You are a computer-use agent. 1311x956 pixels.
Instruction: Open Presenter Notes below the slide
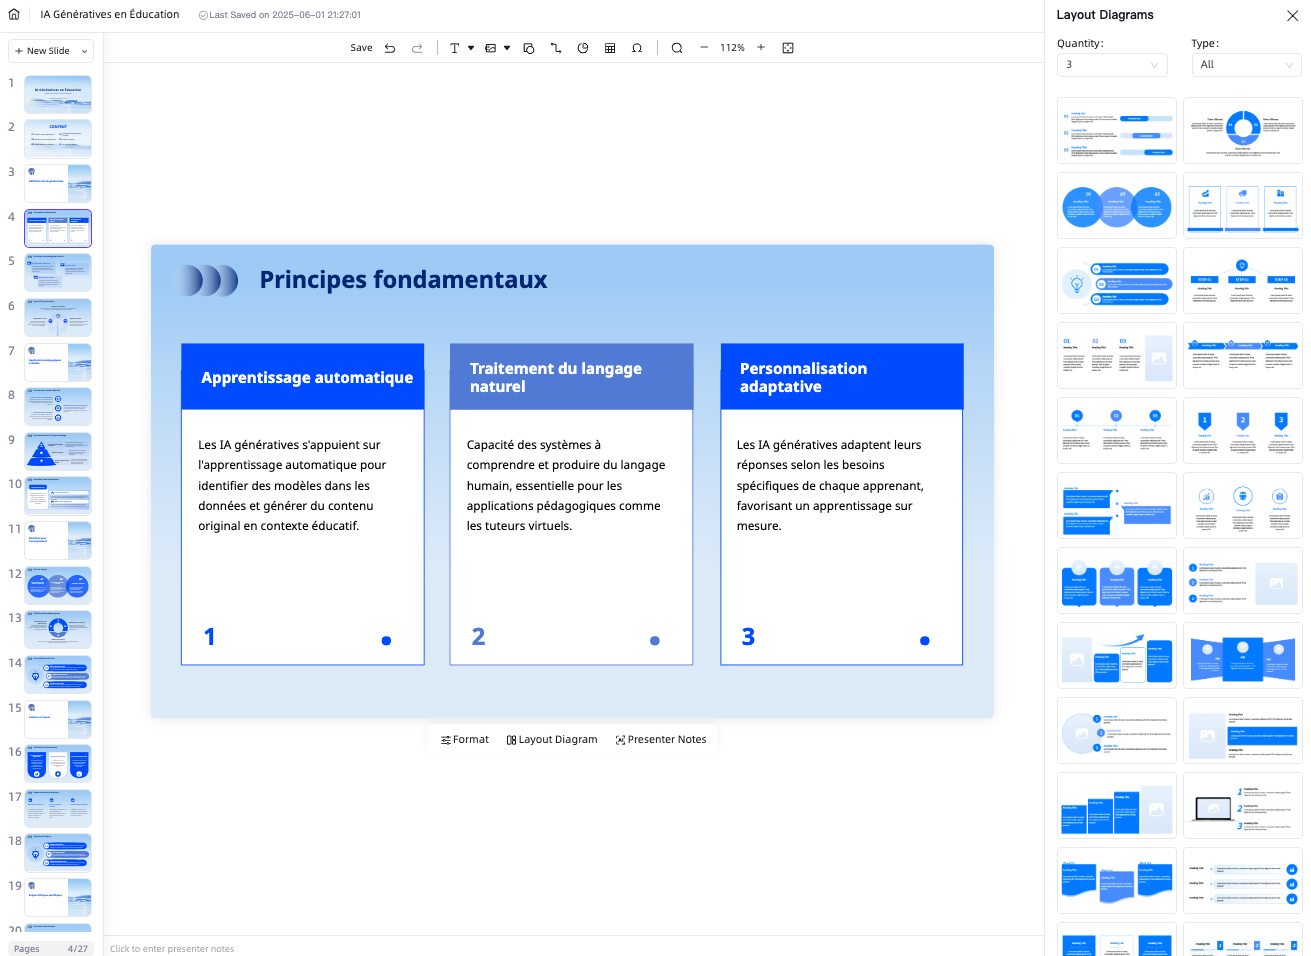click(x=661, y=740)
